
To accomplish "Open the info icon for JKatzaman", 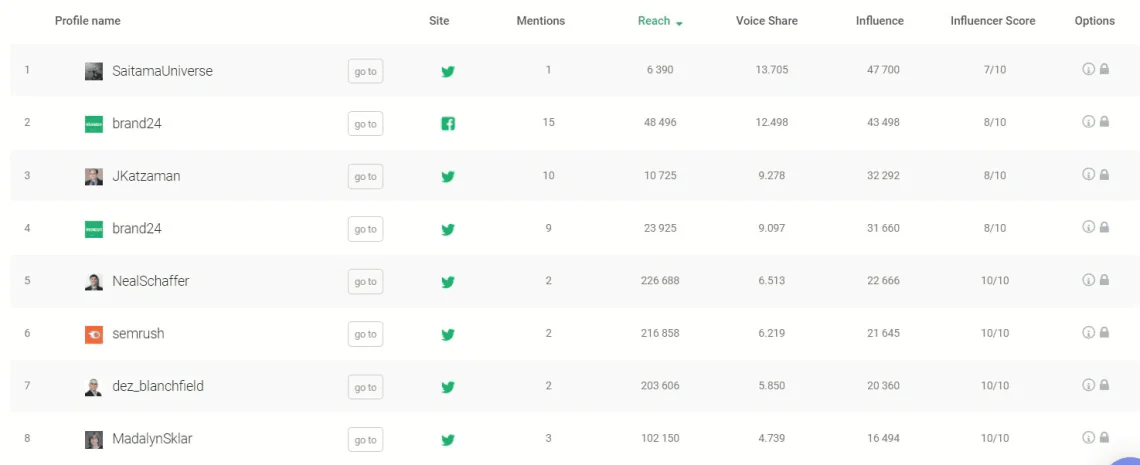I will pyautogui.click(x=1088, y=174).
